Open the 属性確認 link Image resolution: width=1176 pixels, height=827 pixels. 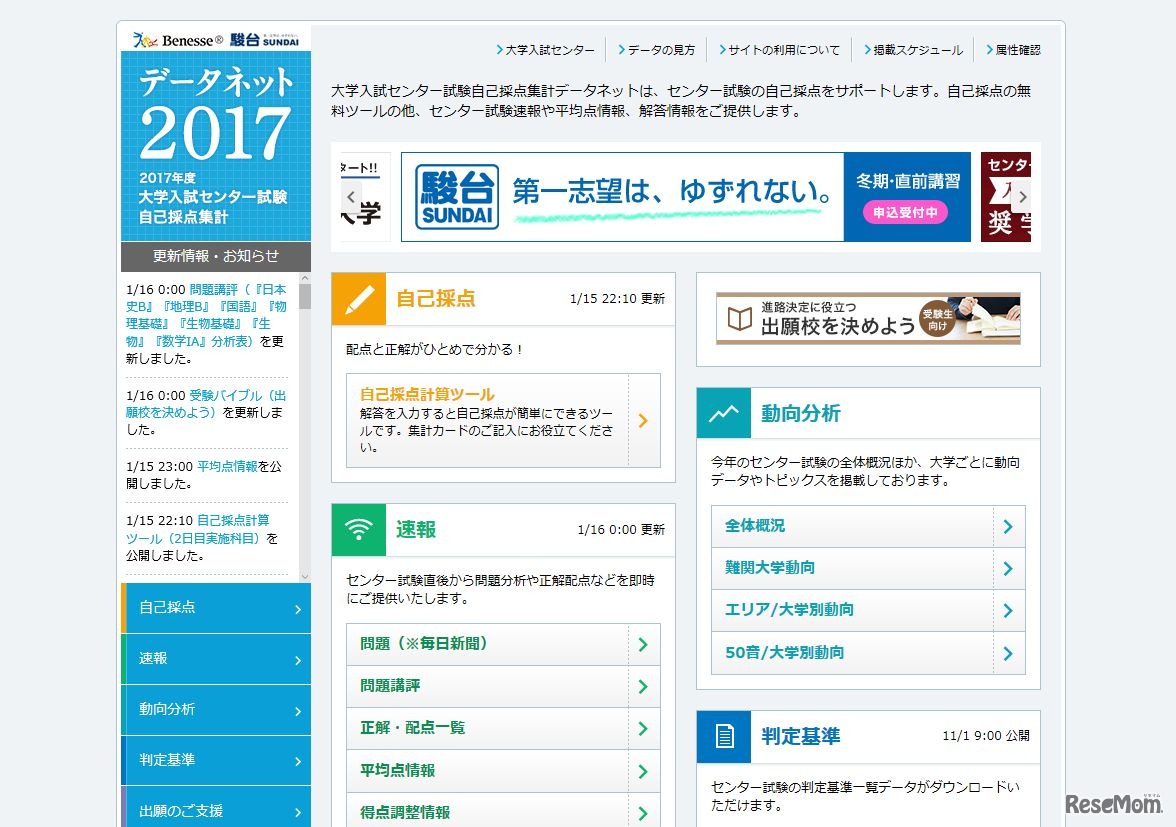point(1012,49)
